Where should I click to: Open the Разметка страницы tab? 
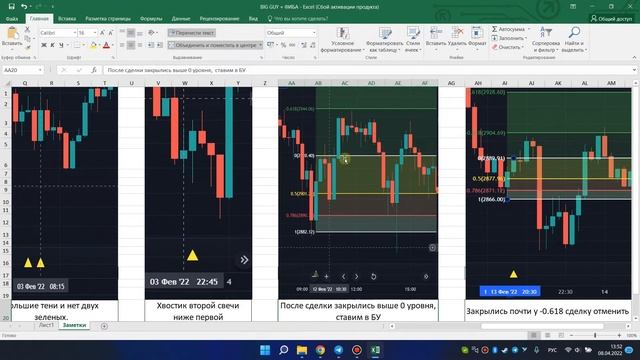click(x=108, y=19)
